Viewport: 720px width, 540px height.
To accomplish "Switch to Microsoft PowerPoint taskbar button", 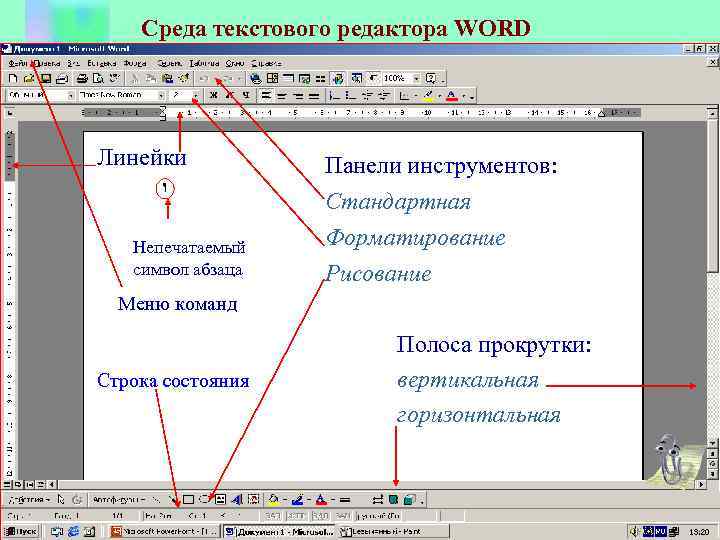I will [165, 532].
